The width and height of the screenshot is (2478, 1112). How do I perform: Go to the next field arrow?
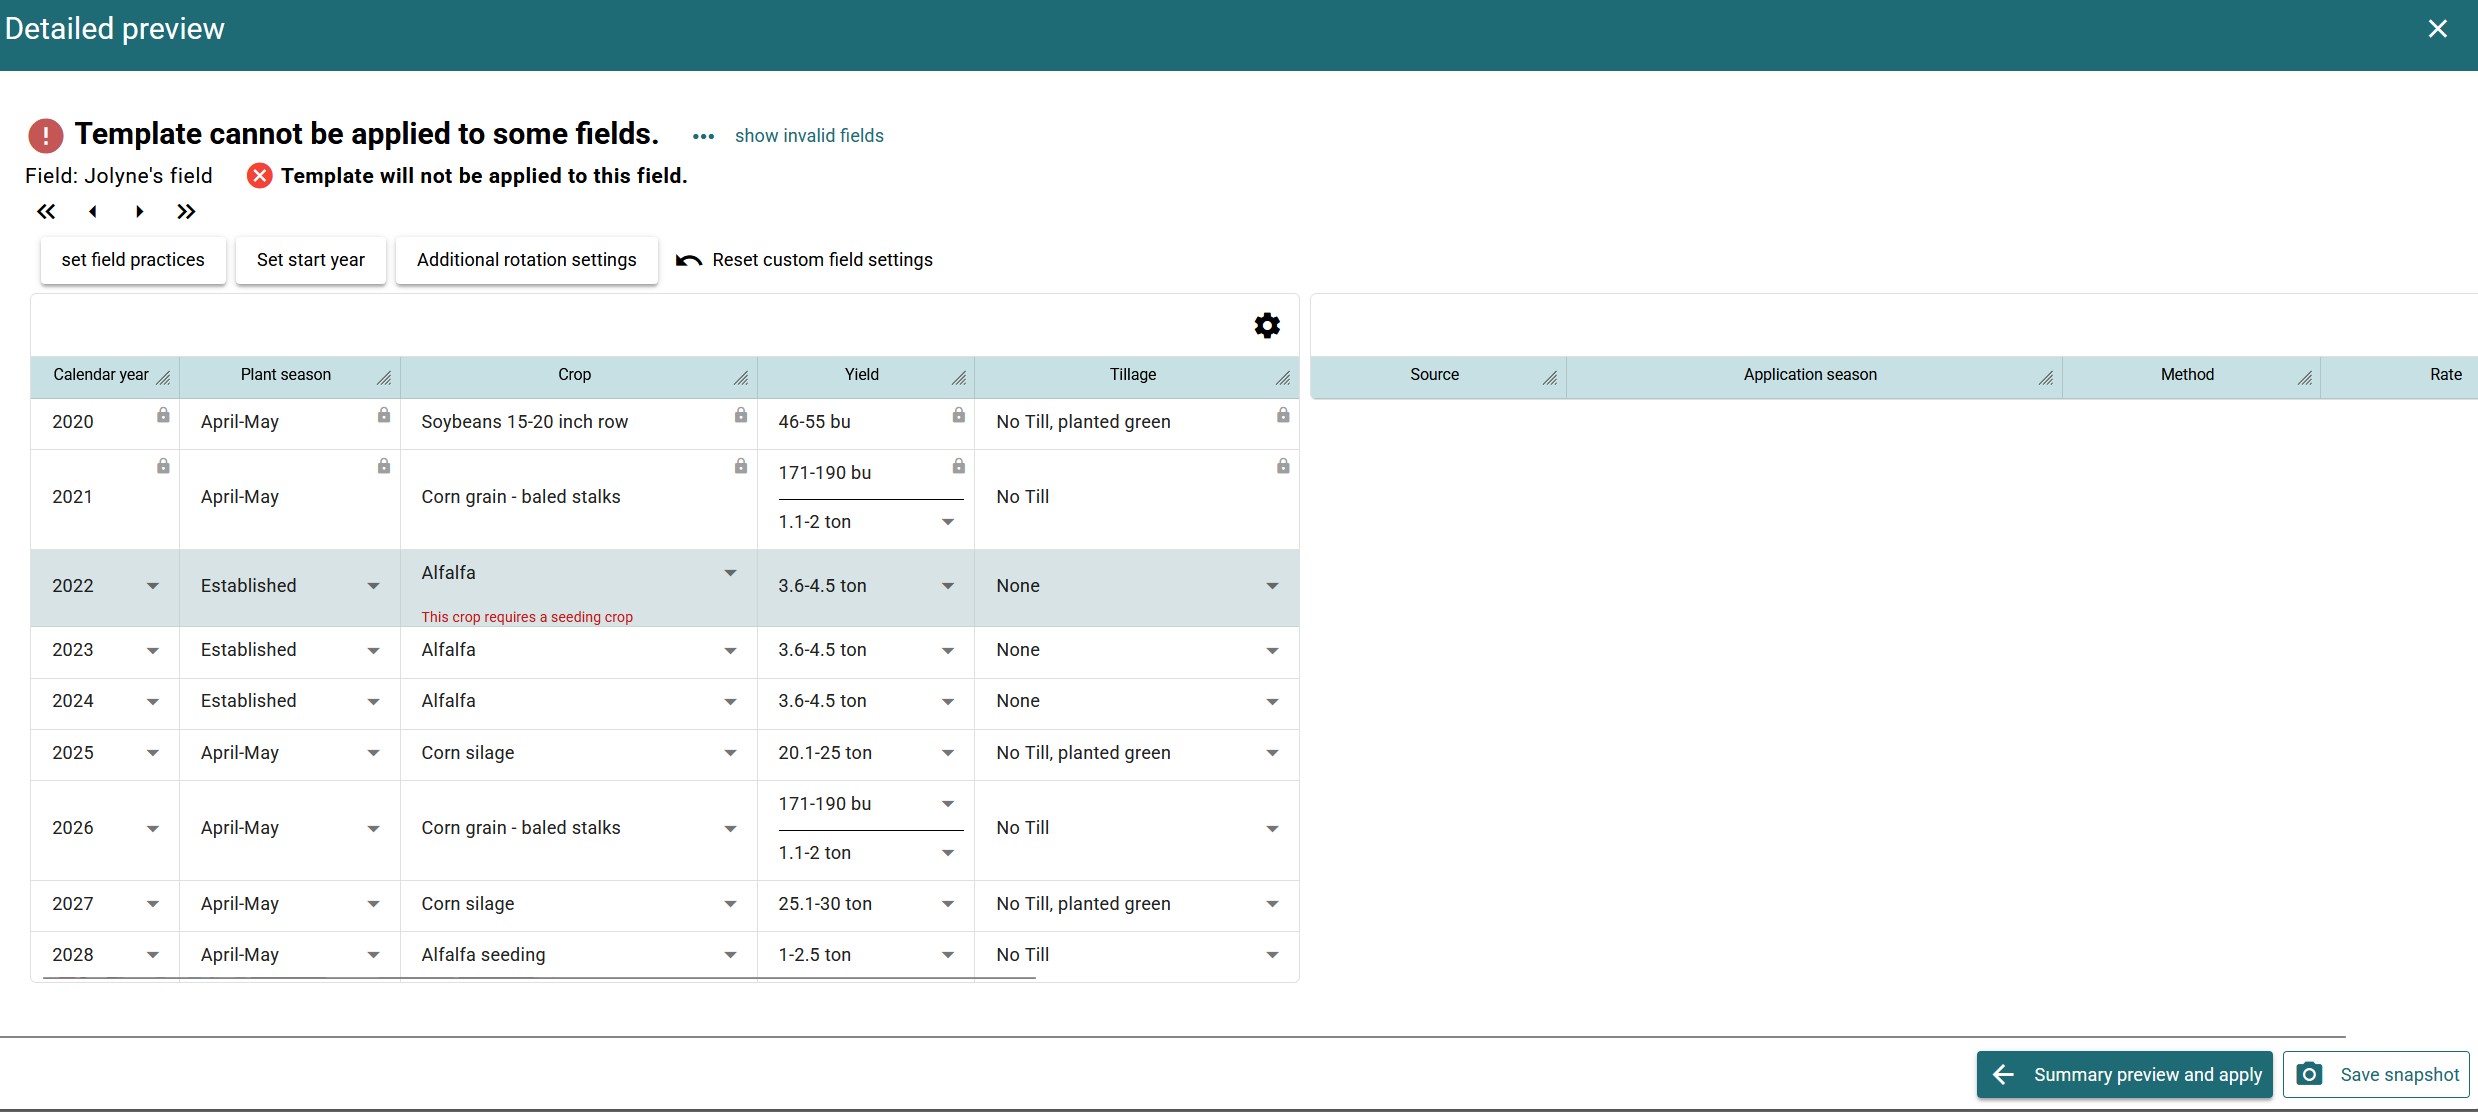(139, 212)
